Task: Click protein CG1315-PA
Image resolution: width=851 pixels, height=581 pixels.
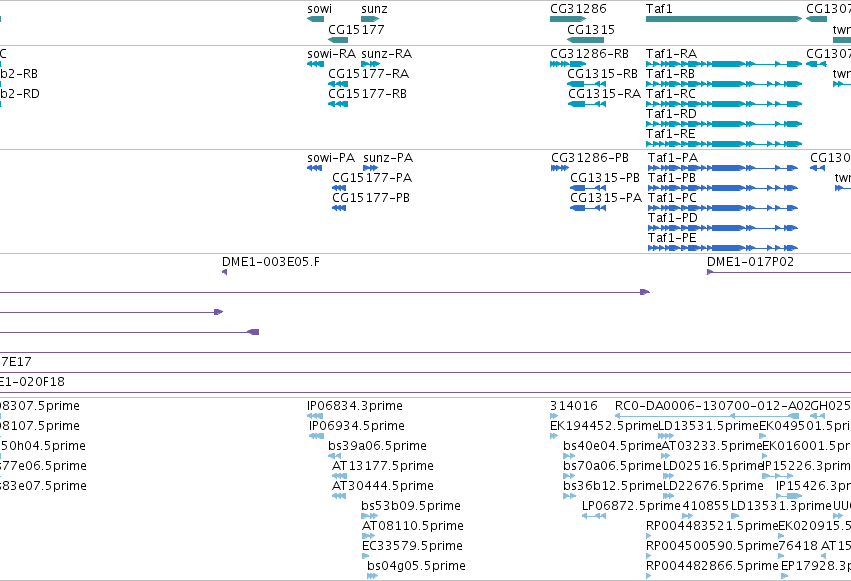Action: tap(606, 198)
